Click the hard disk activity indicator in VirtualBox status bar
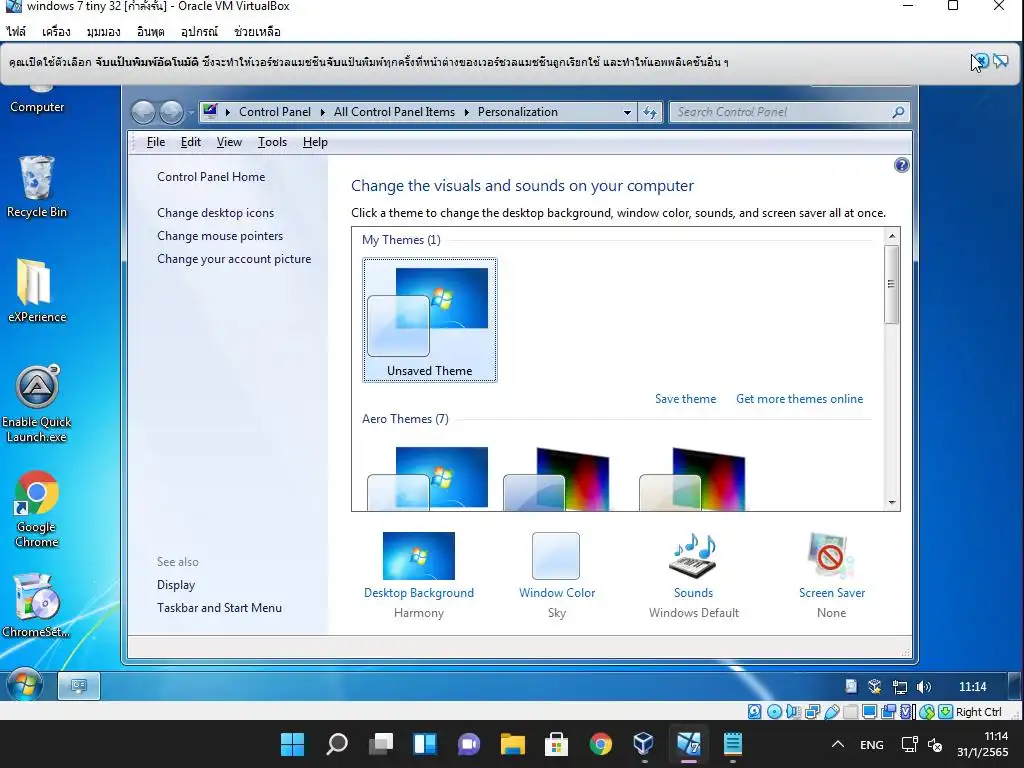1024x768 pixels. [754, 712]
